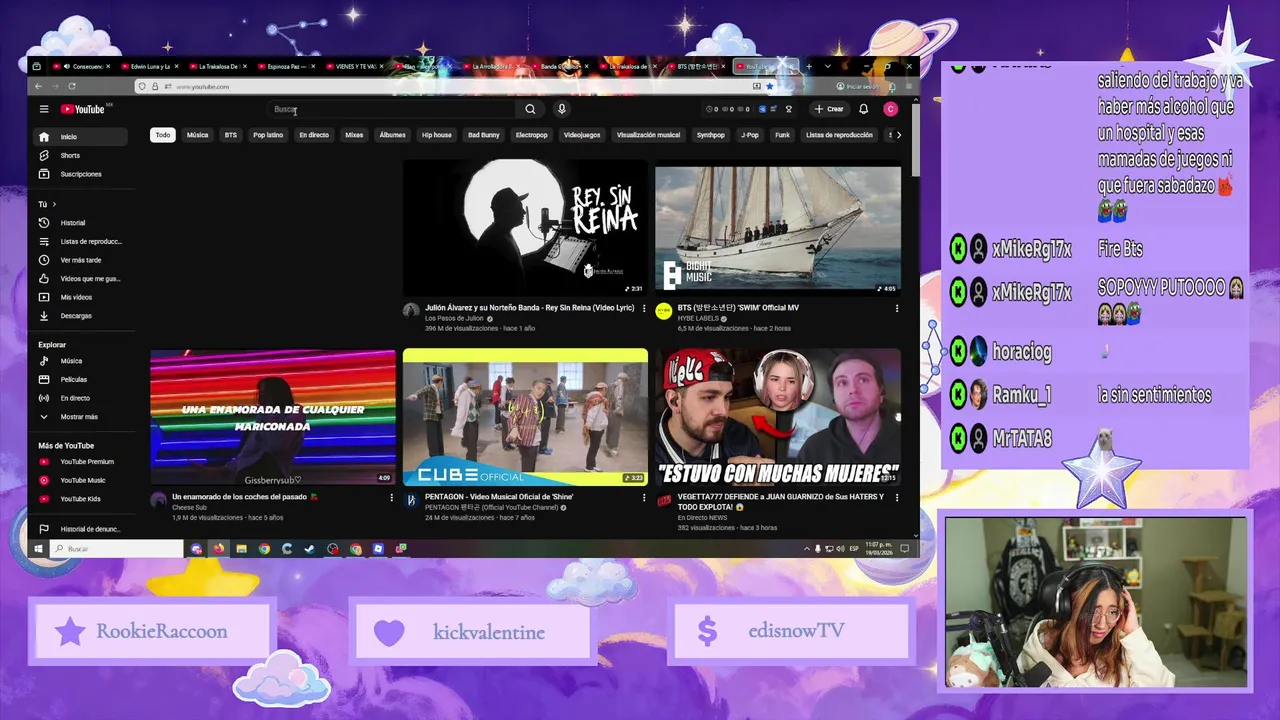Open File Explorer from the taskbar
Viewport: 1280px width, 720px height.
[241, 549]
